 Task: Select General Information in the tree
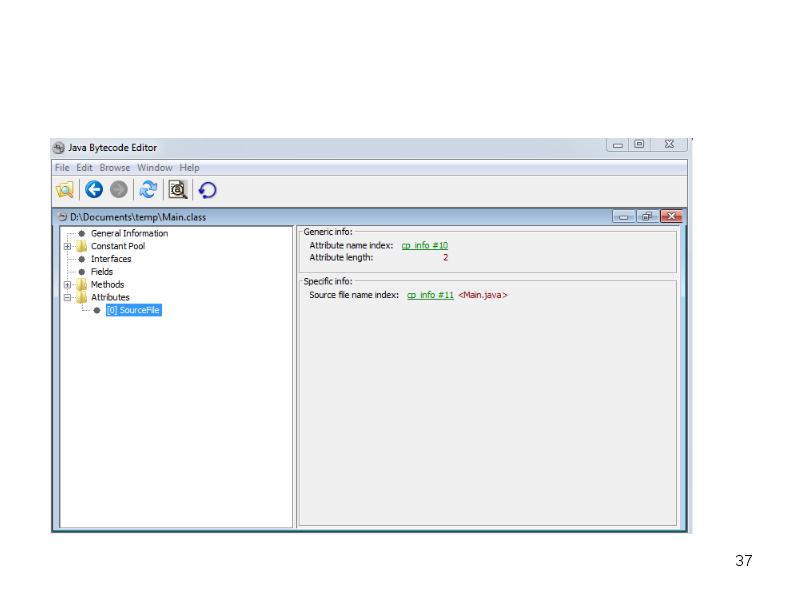click(x=129, y=234)
